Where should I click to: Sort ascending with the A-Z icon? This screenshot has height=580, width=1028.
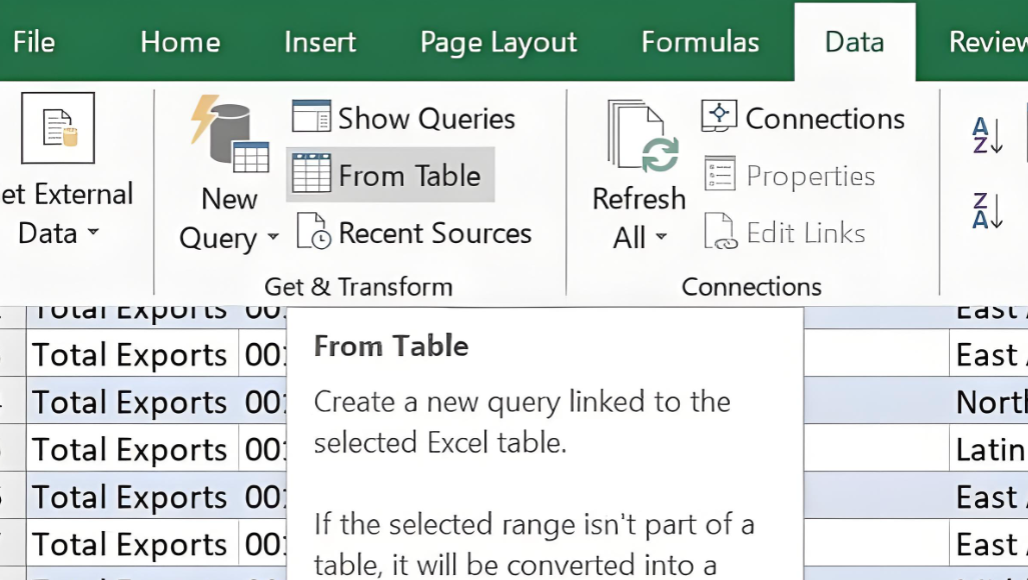pyautogui.click(x=988, y=135)
